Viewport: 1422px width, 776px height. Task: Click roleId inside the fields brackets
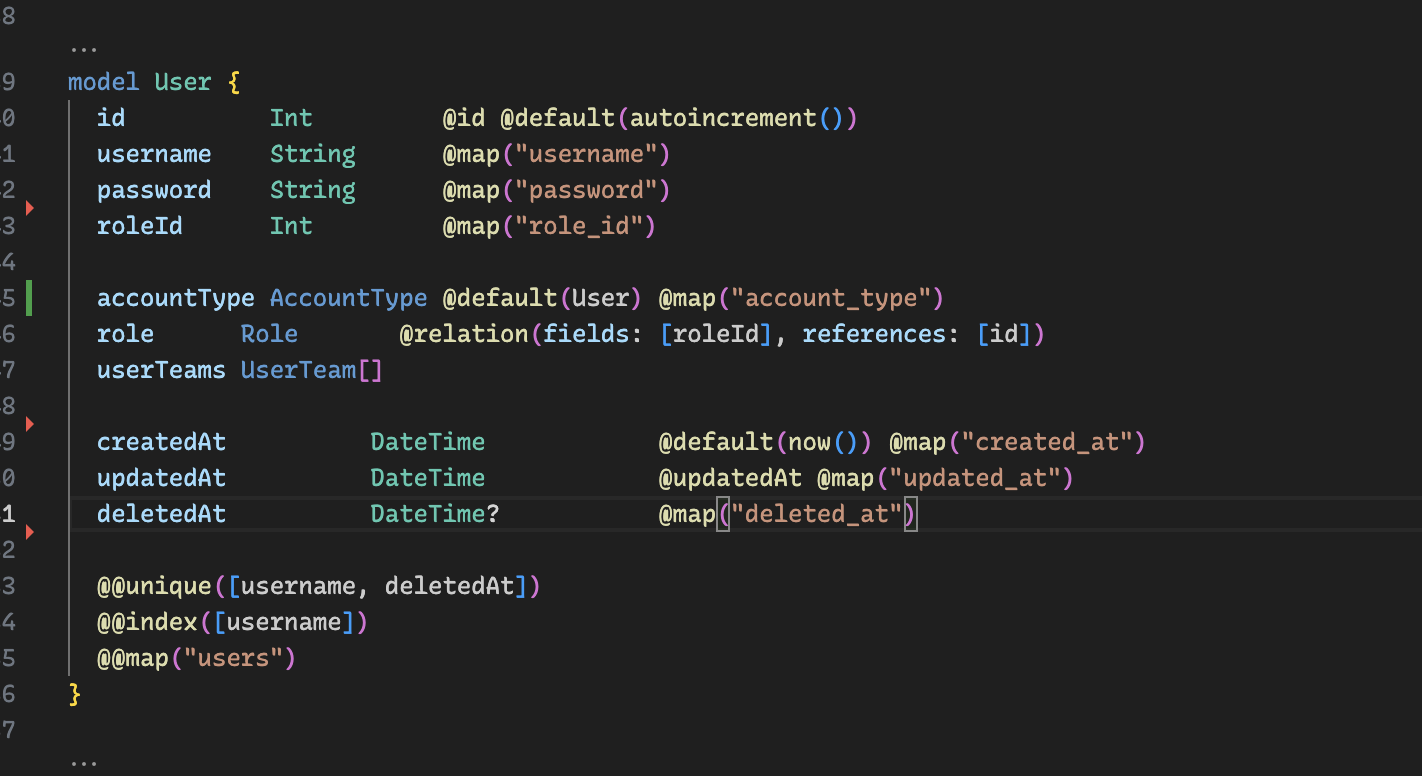pyautogui.click(x=716, y=334)
